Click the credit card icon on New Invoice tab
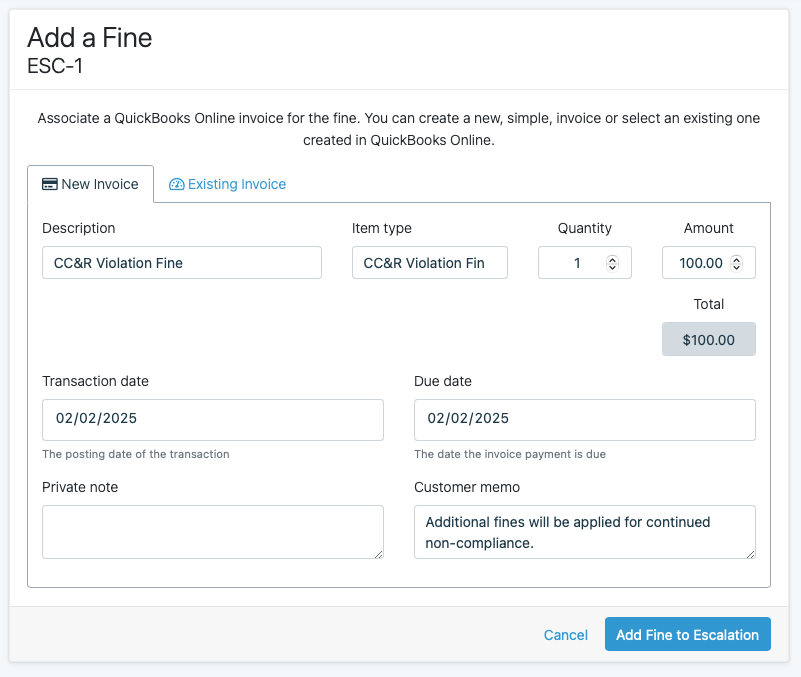Screen dimensions: 801x677 point(50,184)
